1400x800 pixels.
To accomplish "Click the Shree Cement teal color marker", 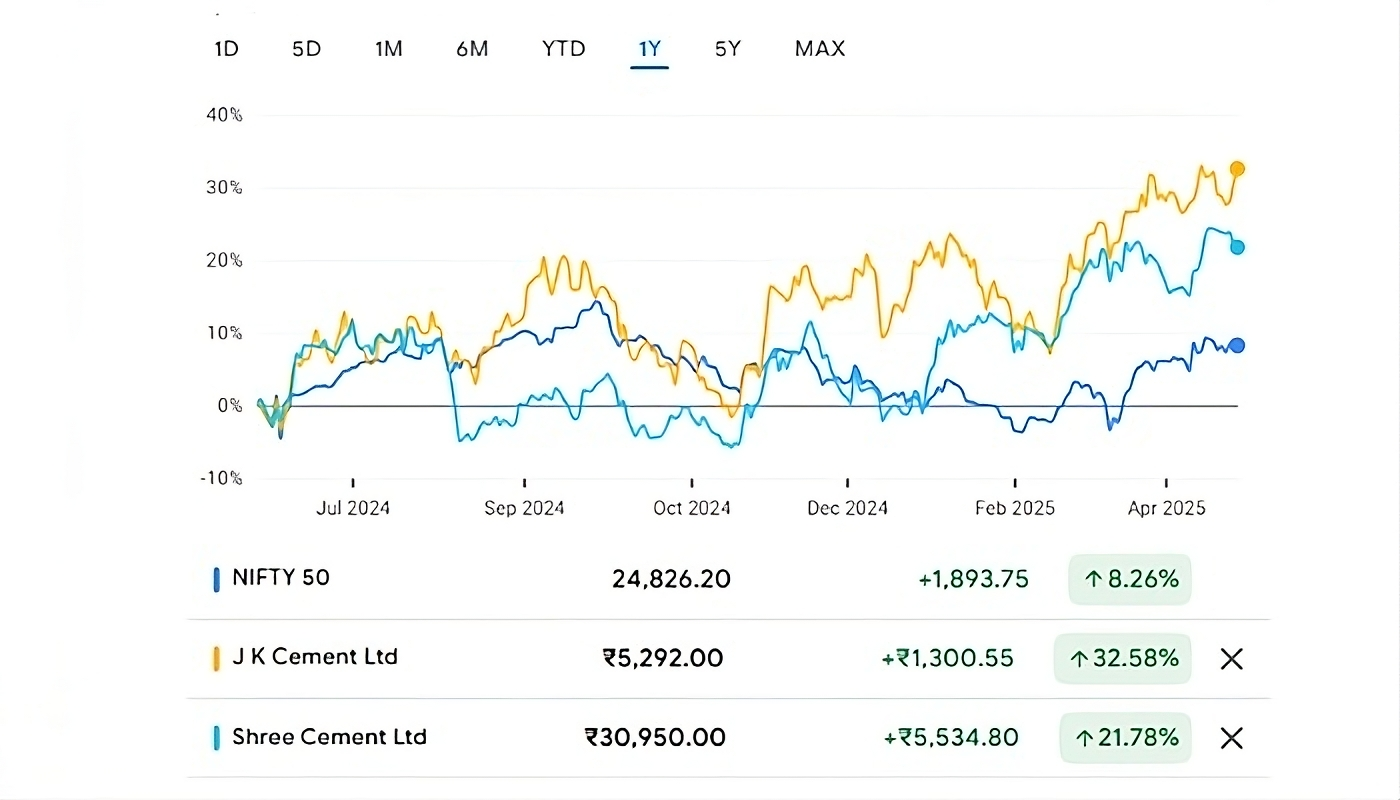I will tap(216, 739).
